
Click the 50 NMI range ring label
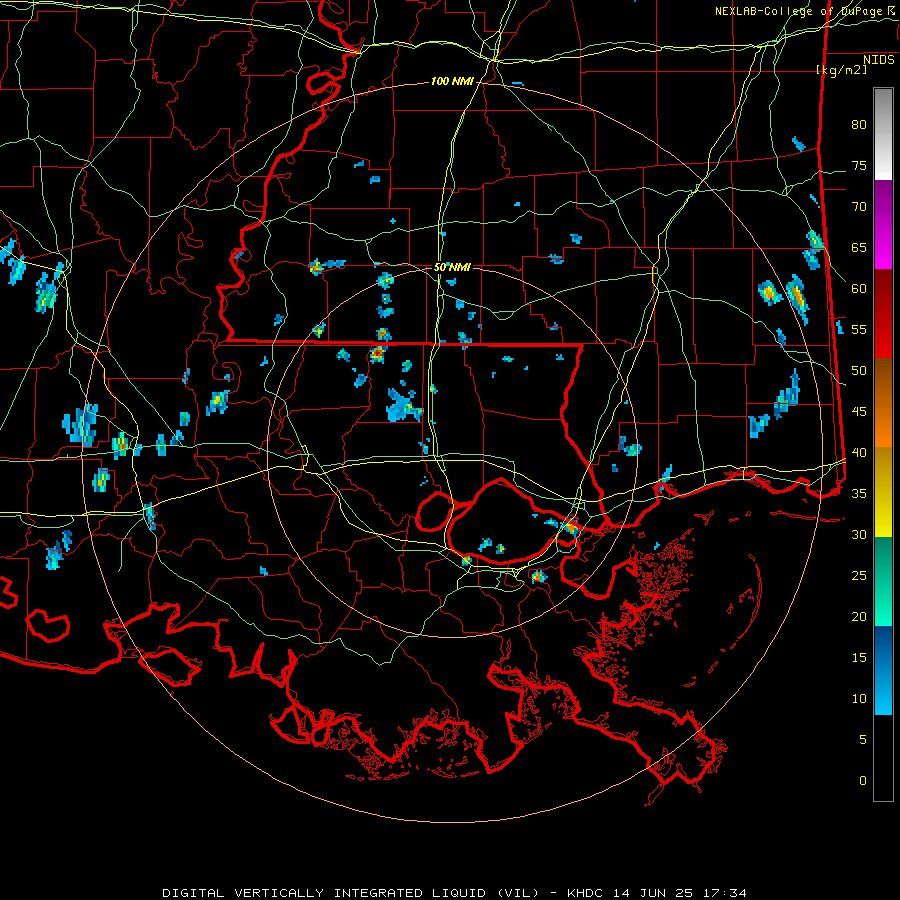click(x=452, y=267)
